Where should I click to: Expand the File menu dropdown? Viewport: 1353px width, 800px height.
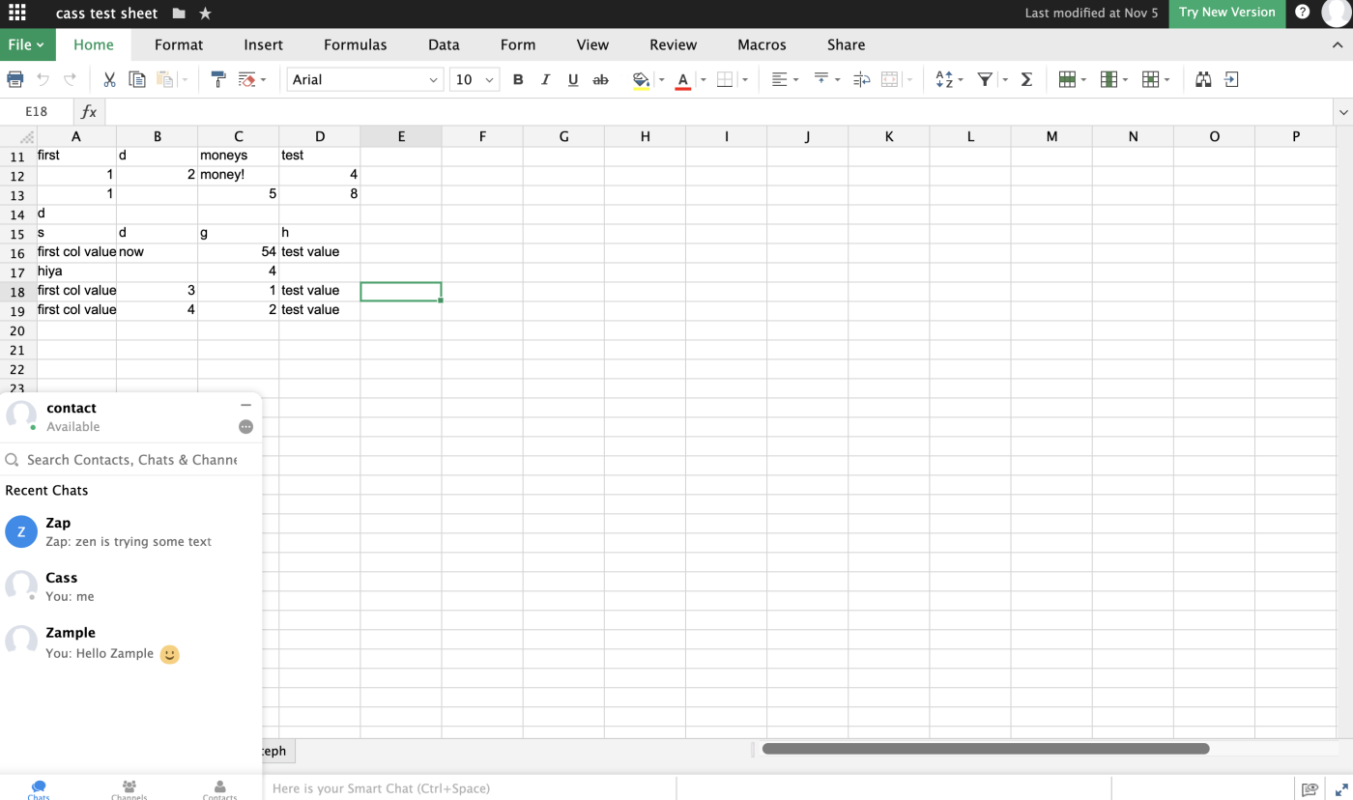(x=27, y=45)
